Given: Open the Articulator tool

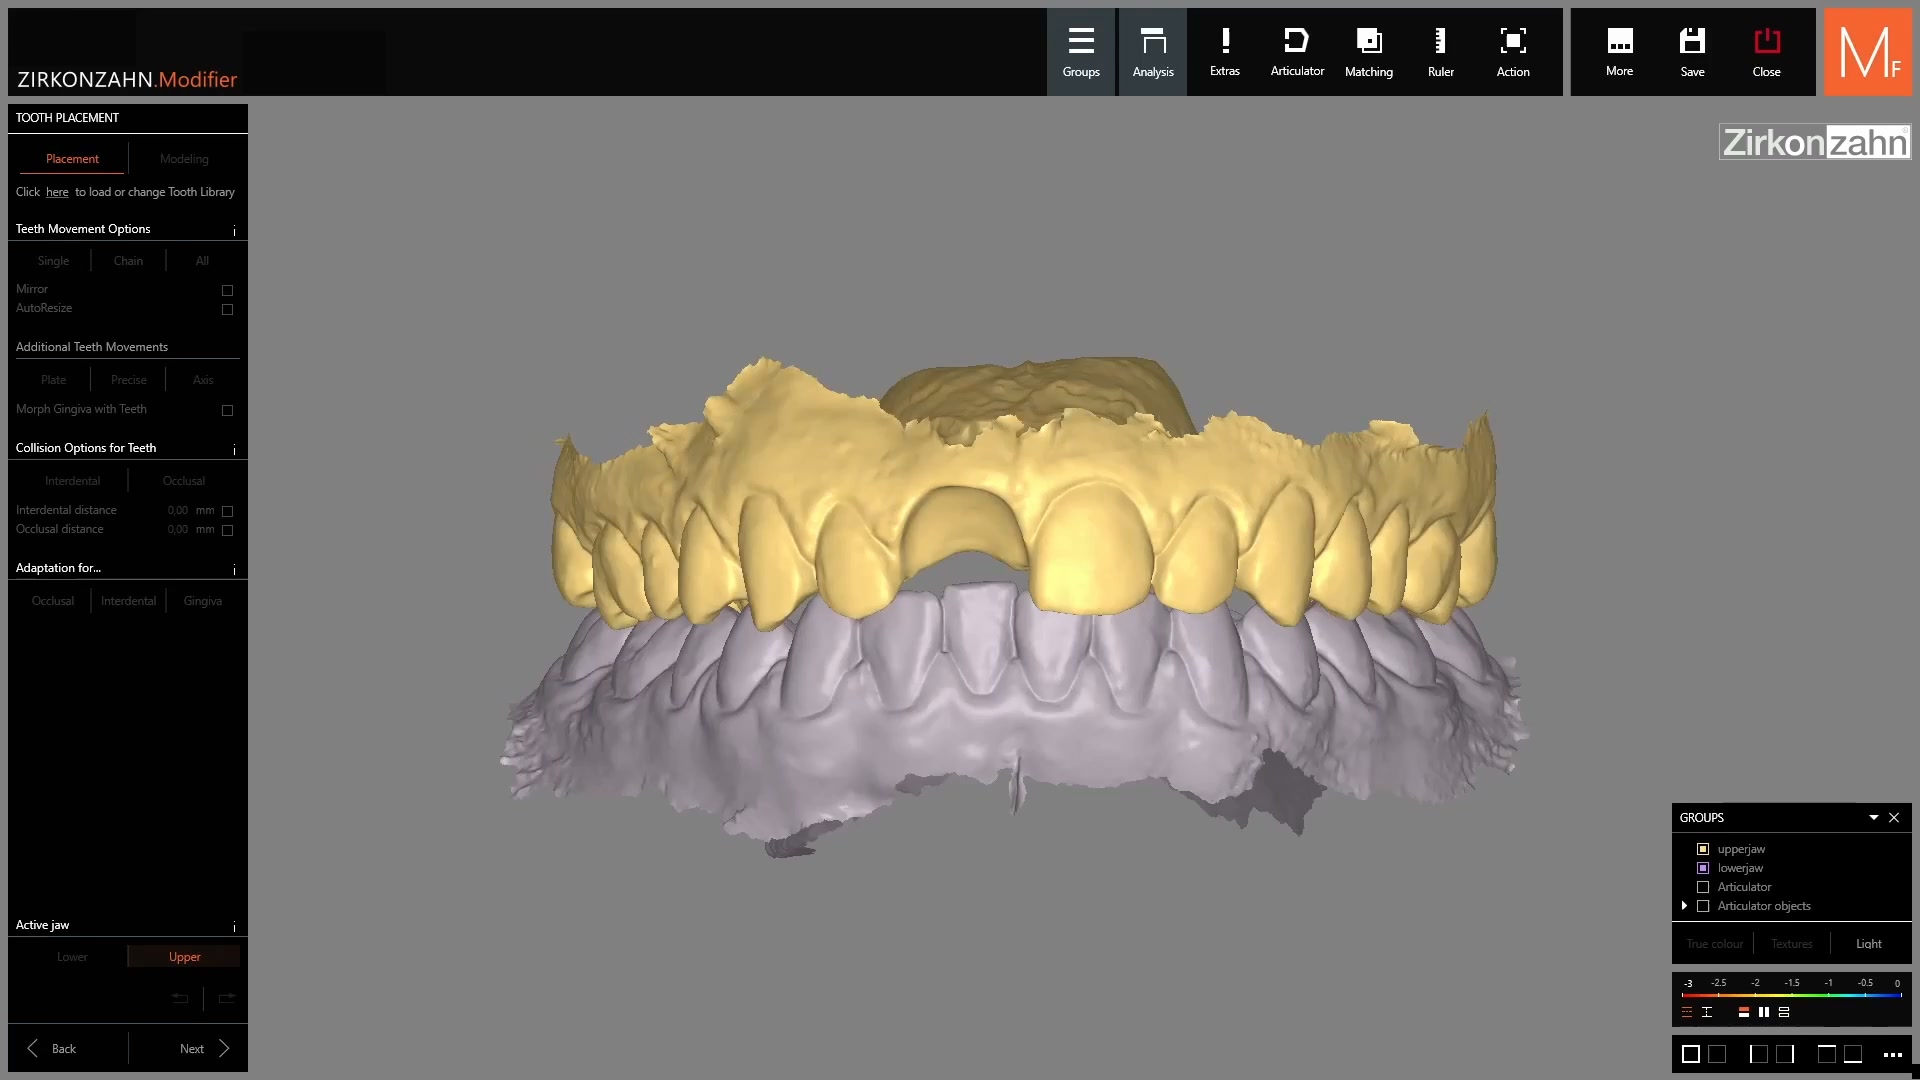Looking at the screenshot, I should tap(1297, 52).
